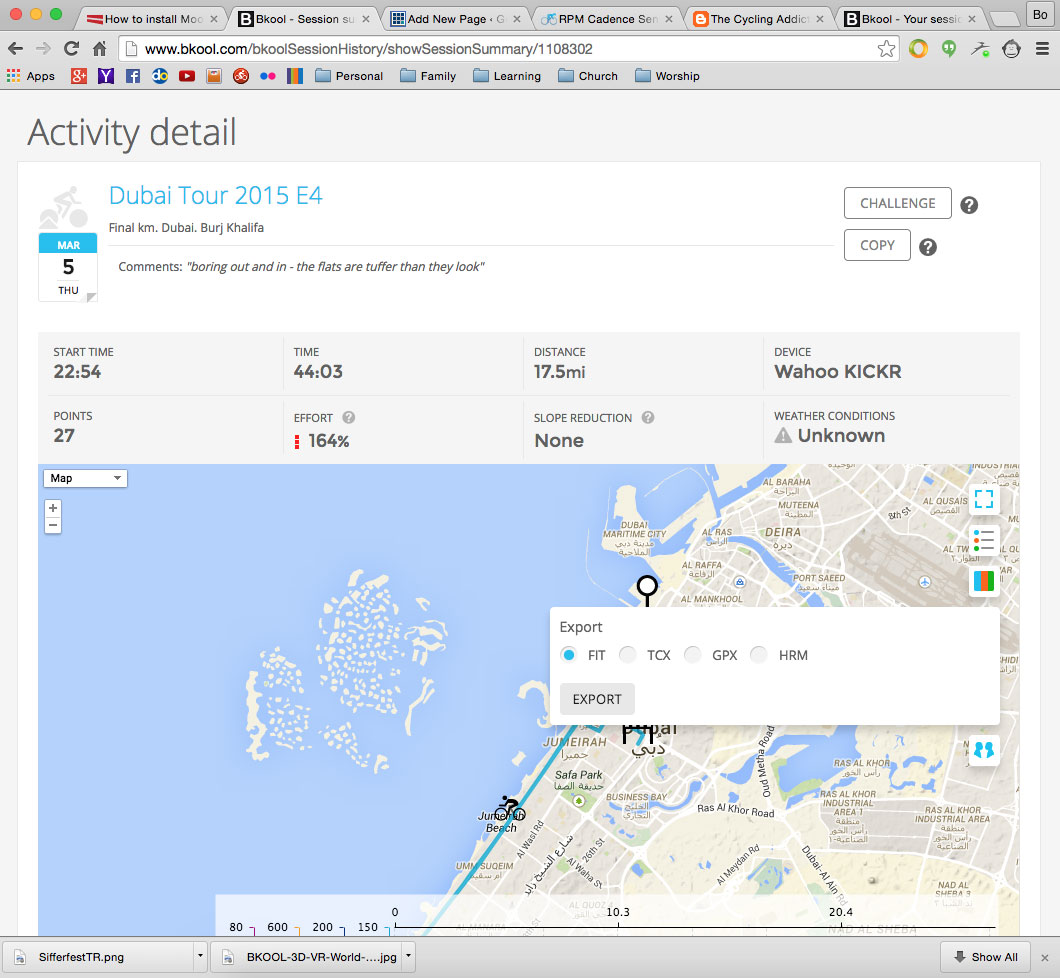1060x978 pixels.
Task: Open the Apps launcher shortcut
Action: [30, 76]
